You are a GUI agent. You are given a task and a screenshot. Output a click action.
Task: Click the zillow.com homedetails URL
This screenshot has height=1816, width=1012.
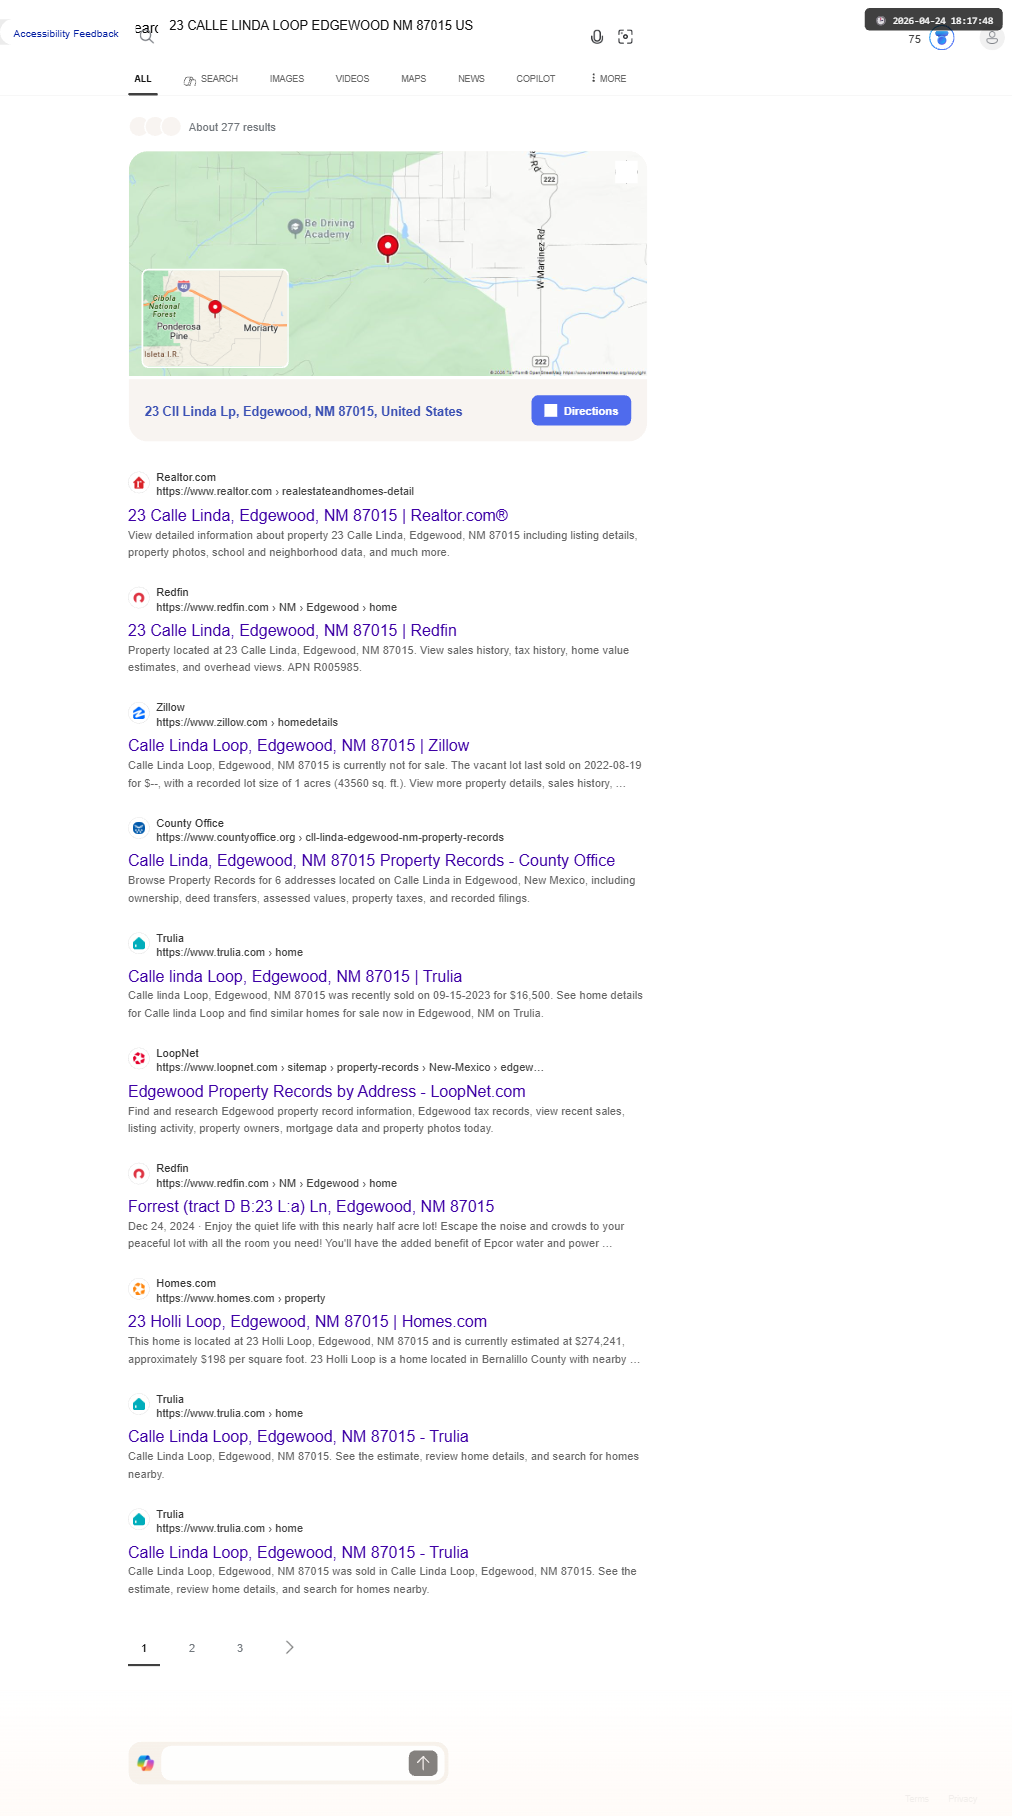point(247,722)
